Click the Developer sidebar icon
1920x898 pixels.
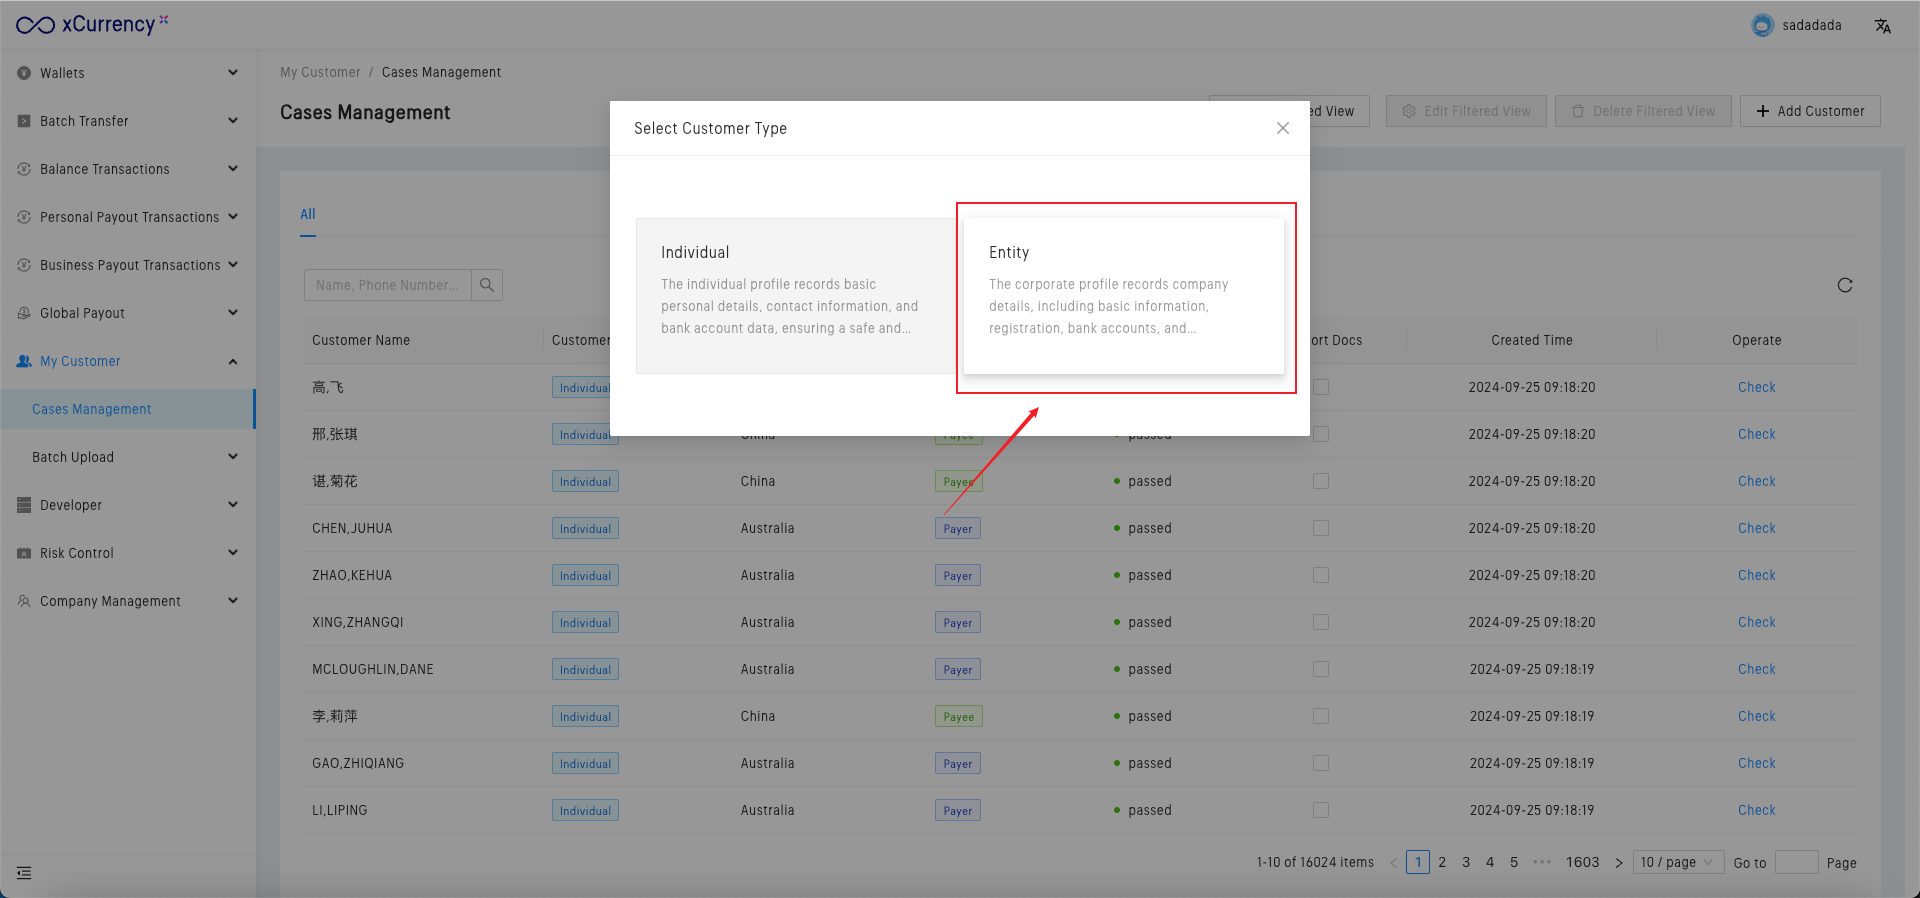tap(24, 505)
